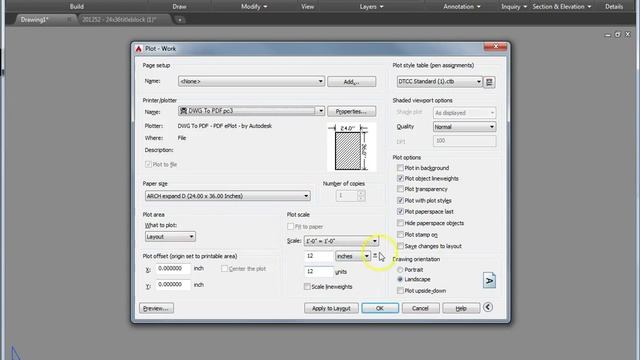This screenshot has width=640, height=360.
Task: Click the scale units value field
Action: coord(318,271)
